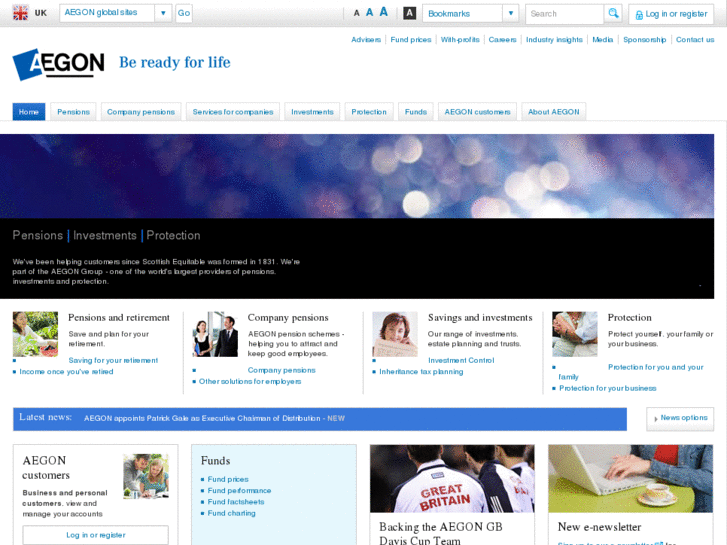
Task: Open the Fund charting link
Action: coord(231,513)
